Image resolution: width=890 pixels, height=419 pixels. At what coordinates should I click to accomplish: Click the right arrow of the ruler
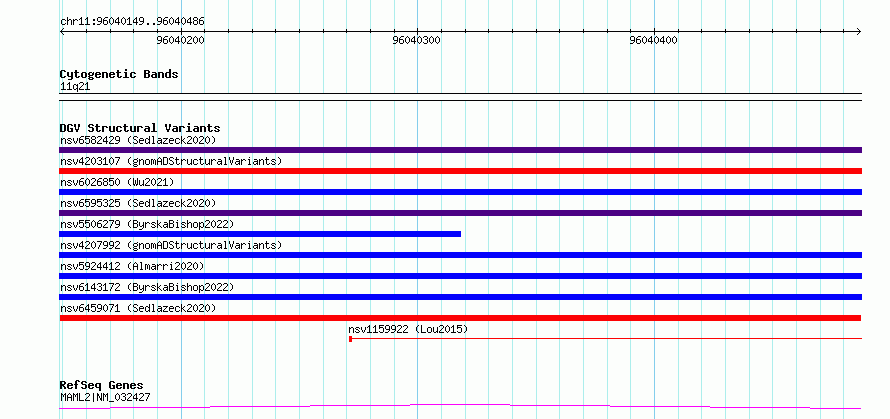[x=859, y=31]
